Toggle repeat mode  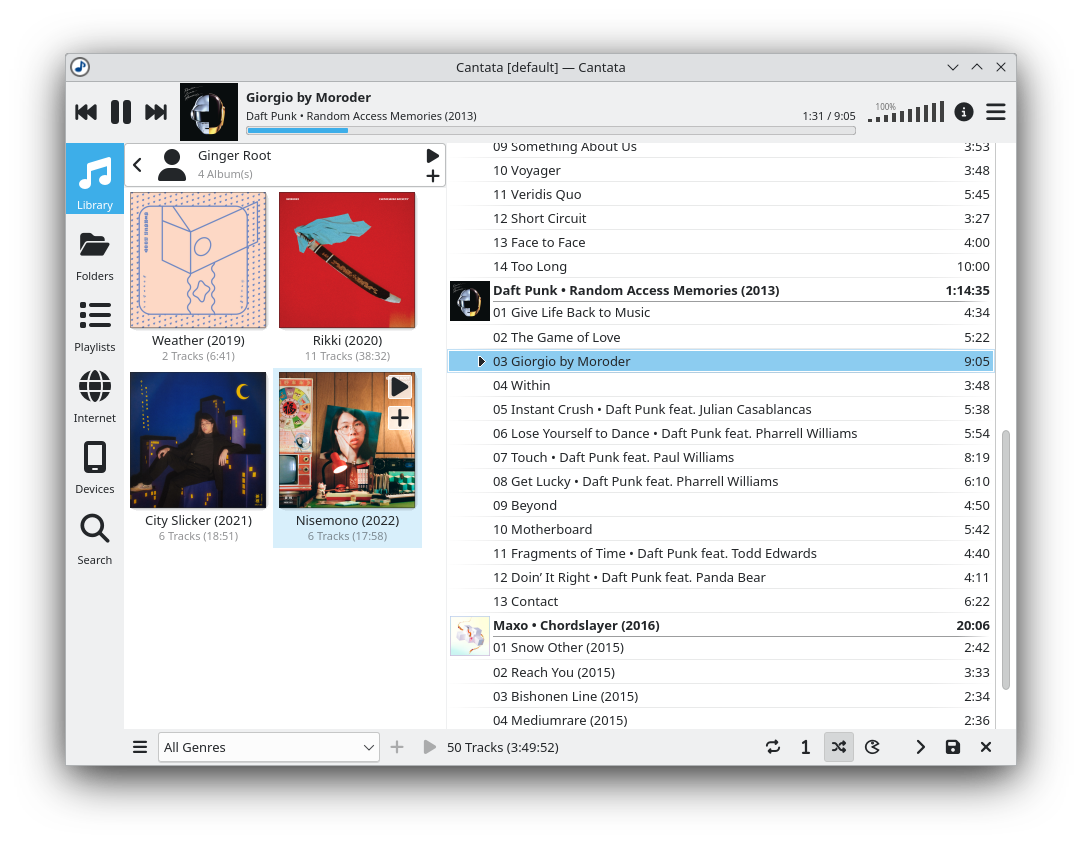773,747
